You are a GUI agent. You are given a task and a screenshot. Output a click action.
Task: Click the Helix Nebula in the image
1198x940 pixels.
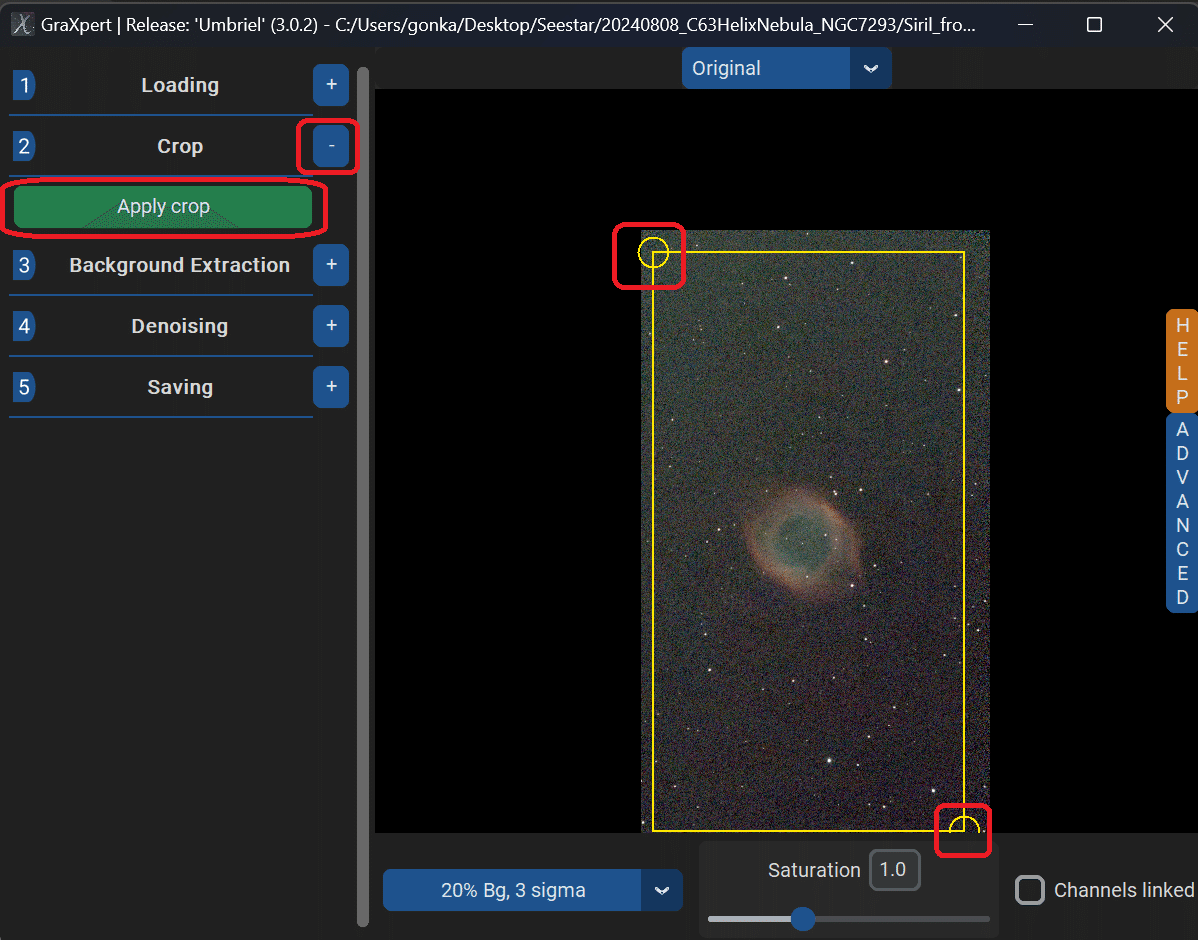(x=802, y=541)
